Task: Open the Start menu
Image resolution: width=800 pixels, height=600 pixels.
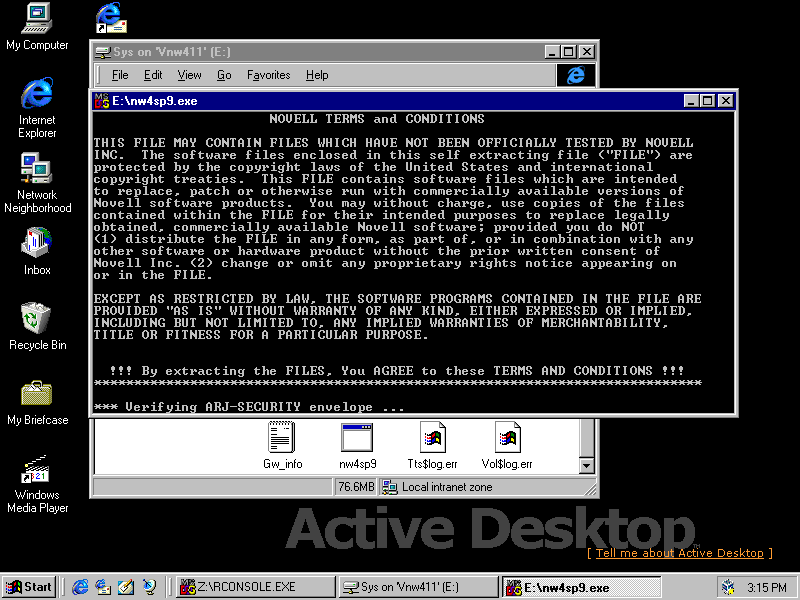Action: coord(29,587)
